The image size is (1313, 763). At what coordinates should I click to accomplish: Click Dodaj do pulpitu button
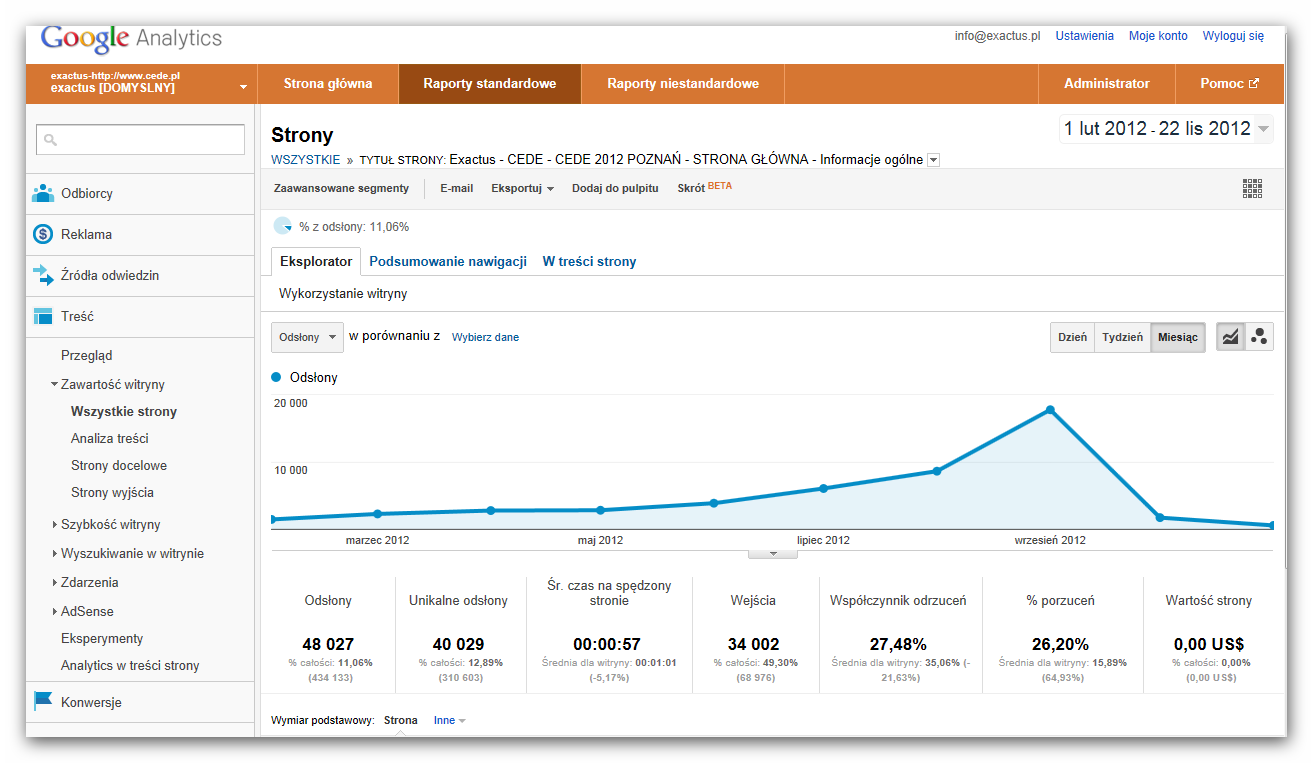click(x=615, y=188)
